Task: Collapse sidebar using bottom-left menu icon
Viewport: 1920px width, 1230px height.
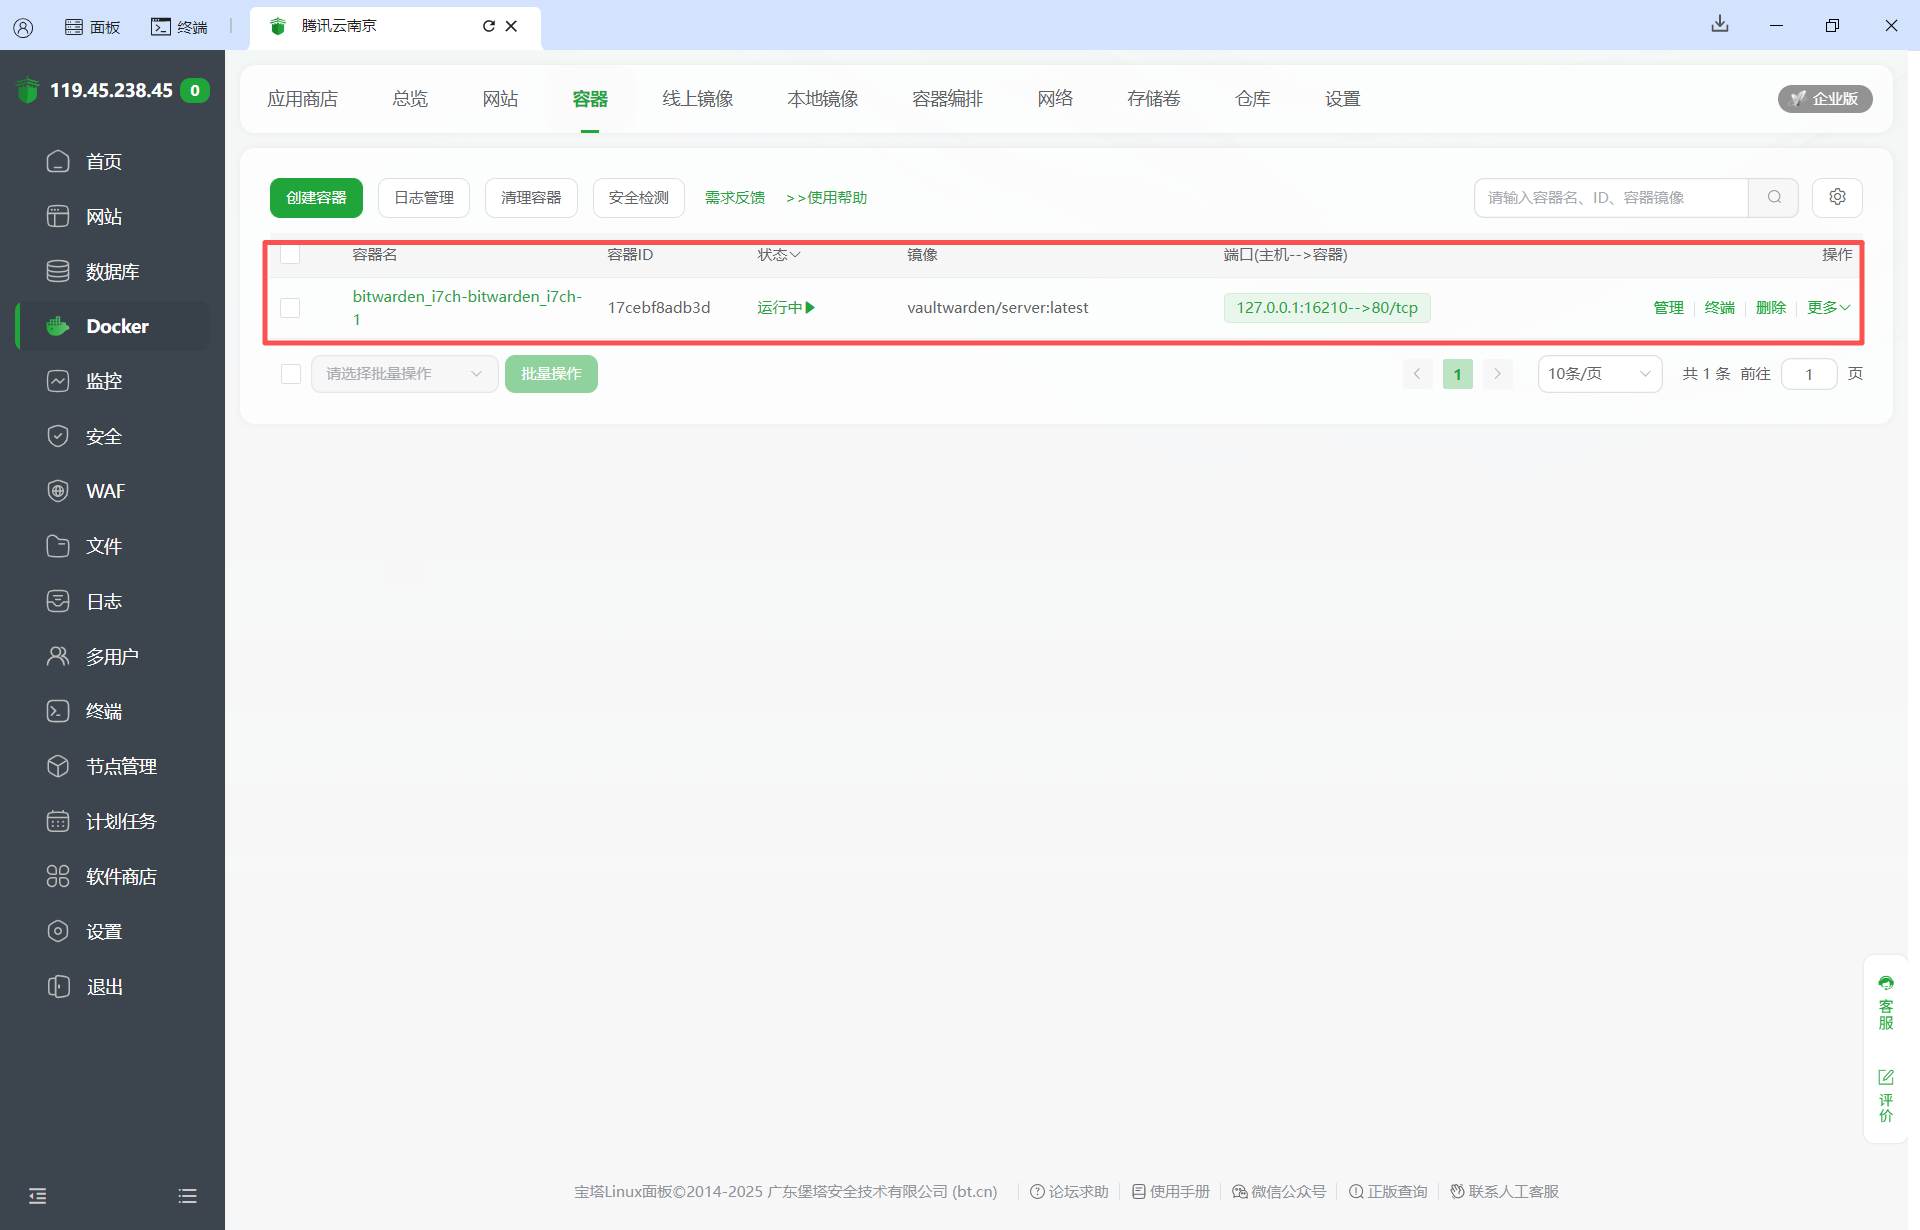Action: tap(38, 1196)
